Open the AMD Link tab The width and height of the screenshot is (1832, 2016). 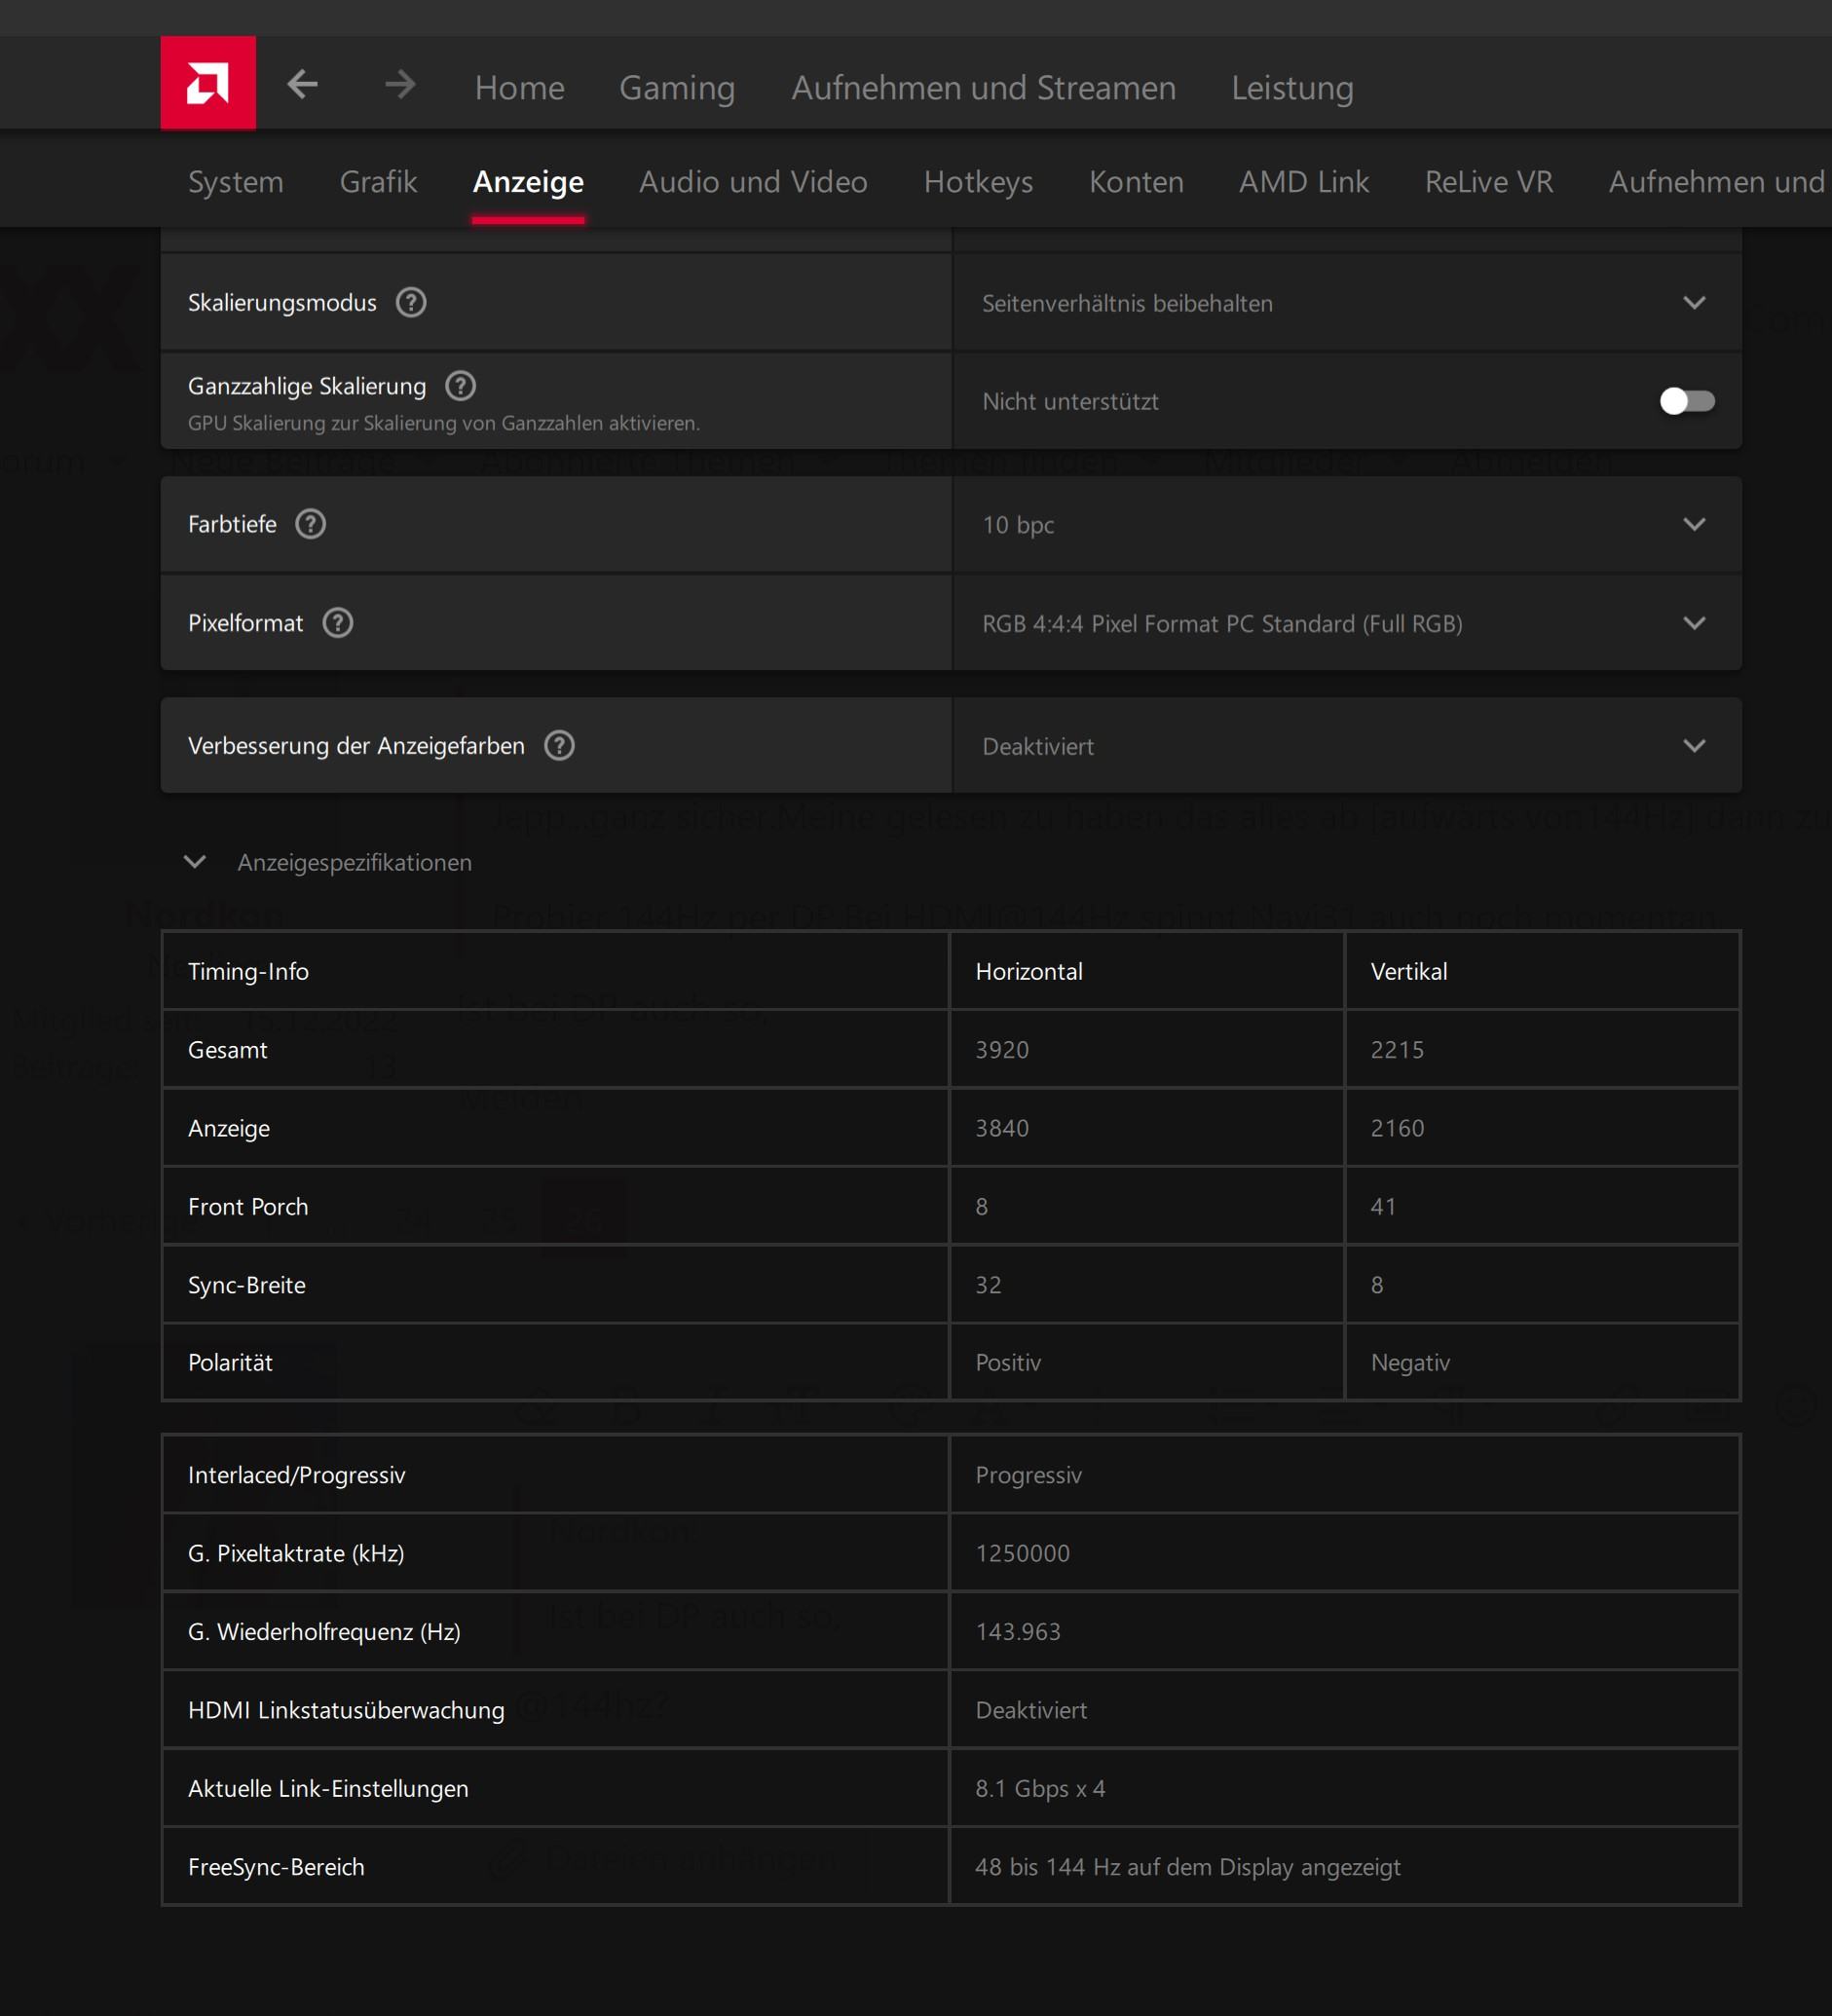tap(1303, 181)
